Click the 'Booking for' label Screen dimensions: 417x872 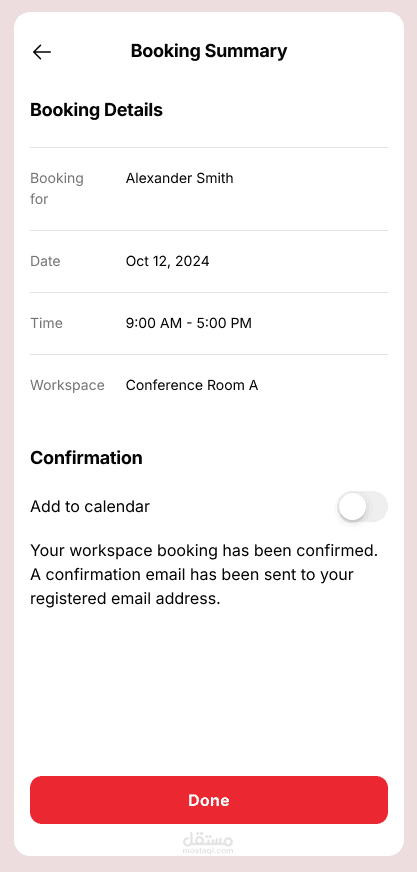click(57, 189)
